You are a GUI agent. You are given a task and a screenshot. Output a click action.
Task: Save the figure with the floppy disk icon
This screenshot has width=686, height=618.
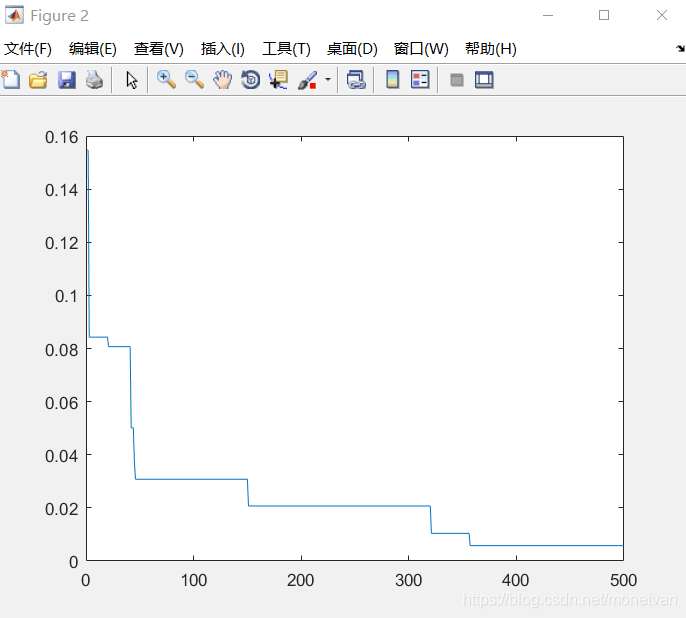(66, 80)
